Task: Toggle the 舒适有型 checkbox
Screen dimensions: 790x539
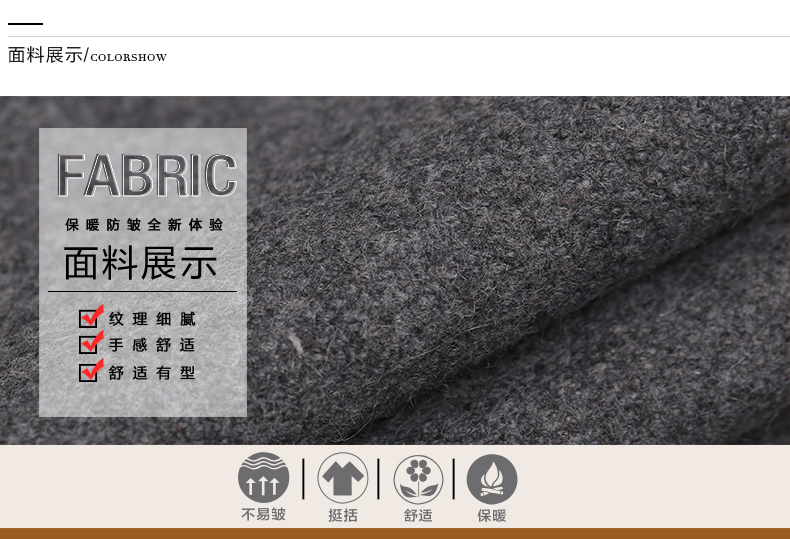Action: pyautogui.click(x=90, y=372)
